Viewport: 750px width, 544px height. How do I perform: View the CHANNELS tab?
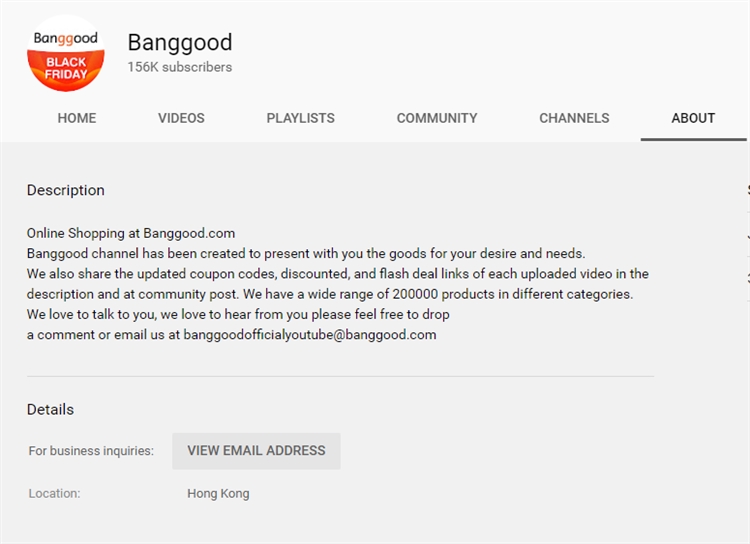(x=574, y=118)
